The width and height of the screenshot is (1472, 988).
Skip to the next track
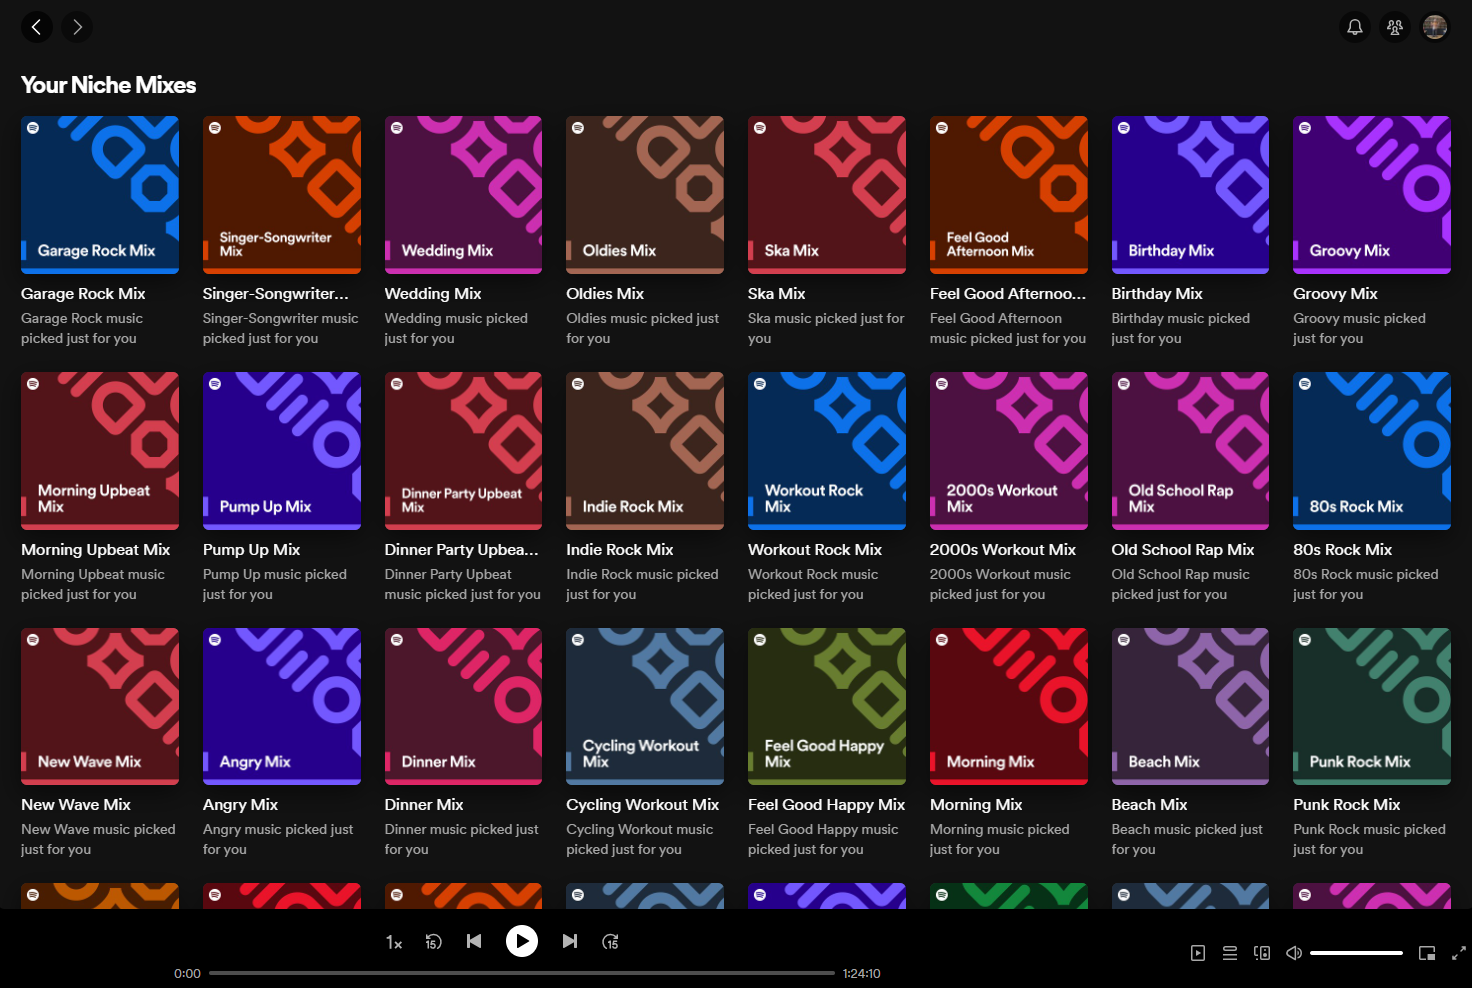pyautogui.click(x=569, y=941)
